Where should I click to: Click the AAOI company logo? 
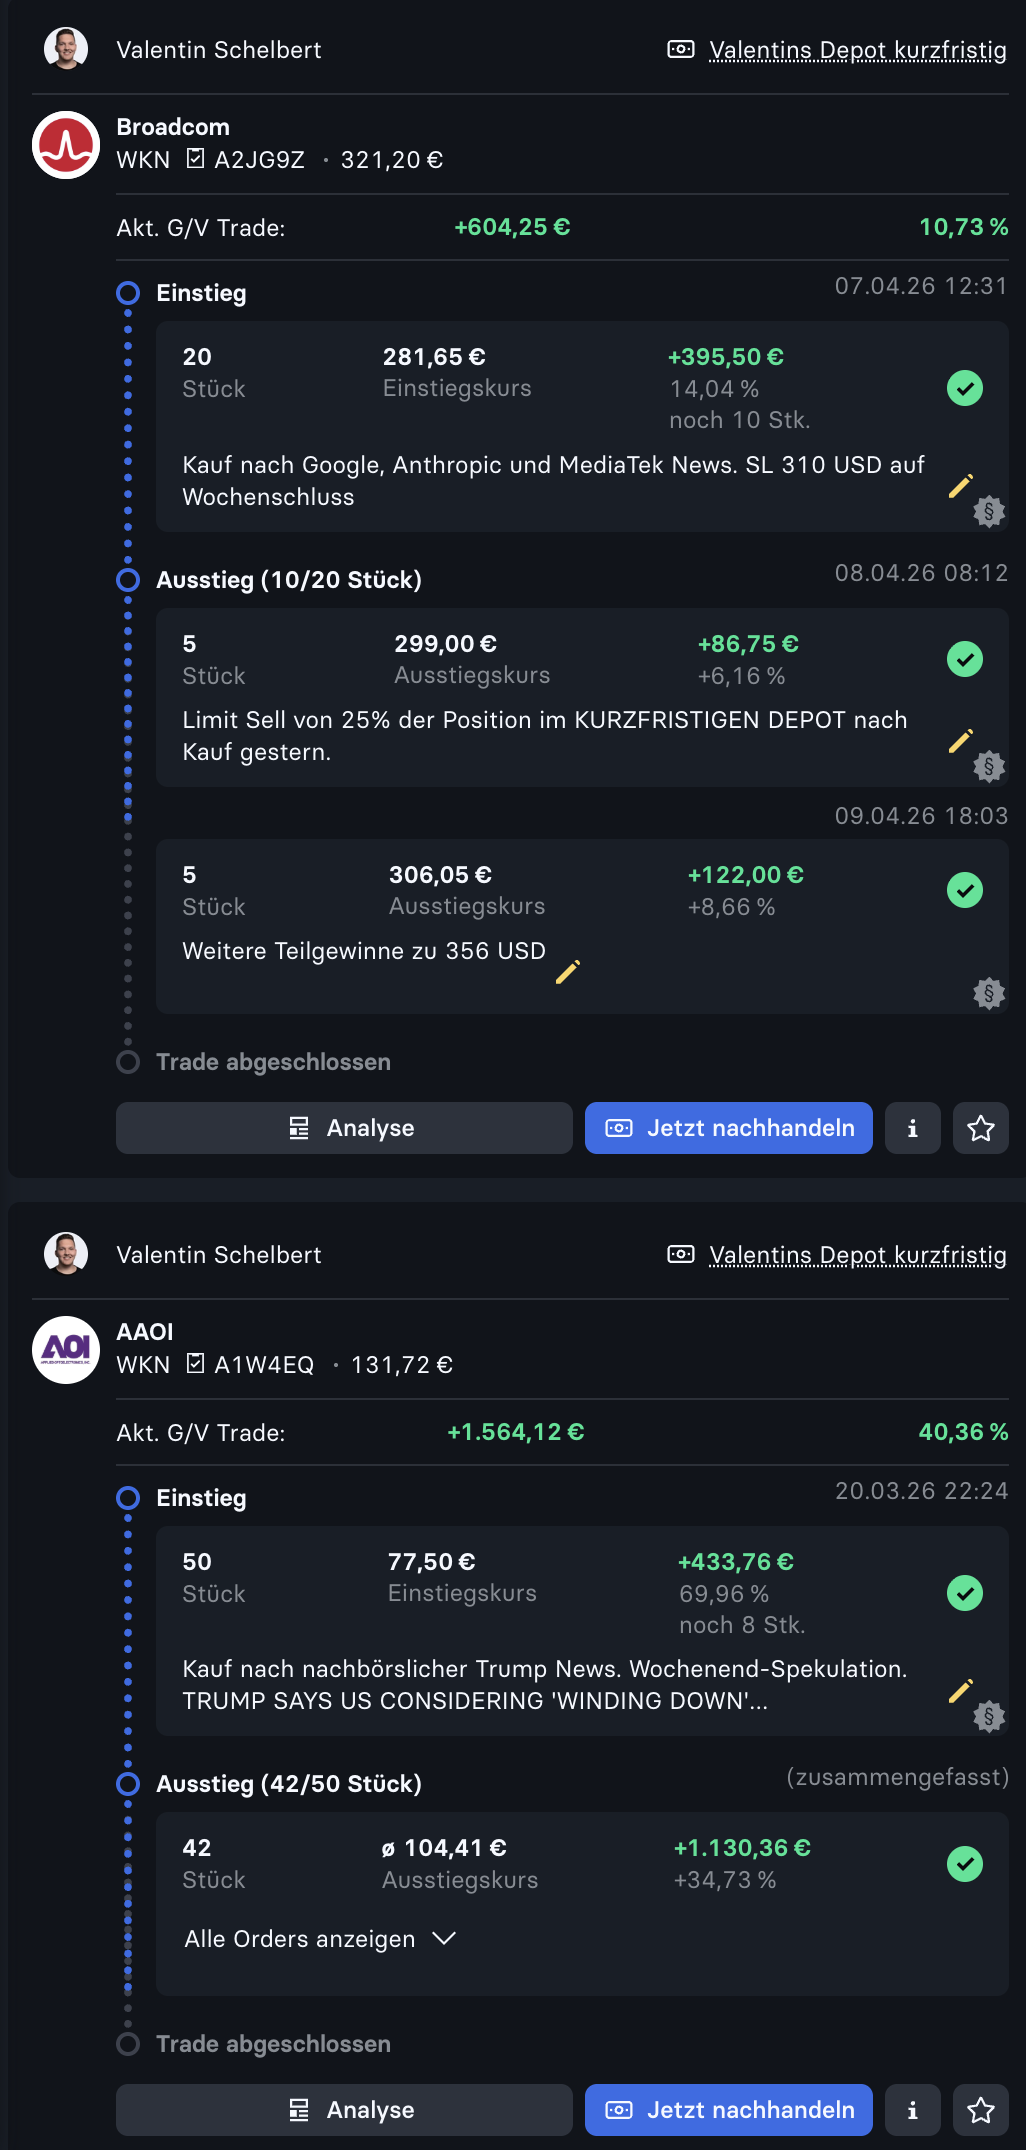click(x=66, y=1350)
